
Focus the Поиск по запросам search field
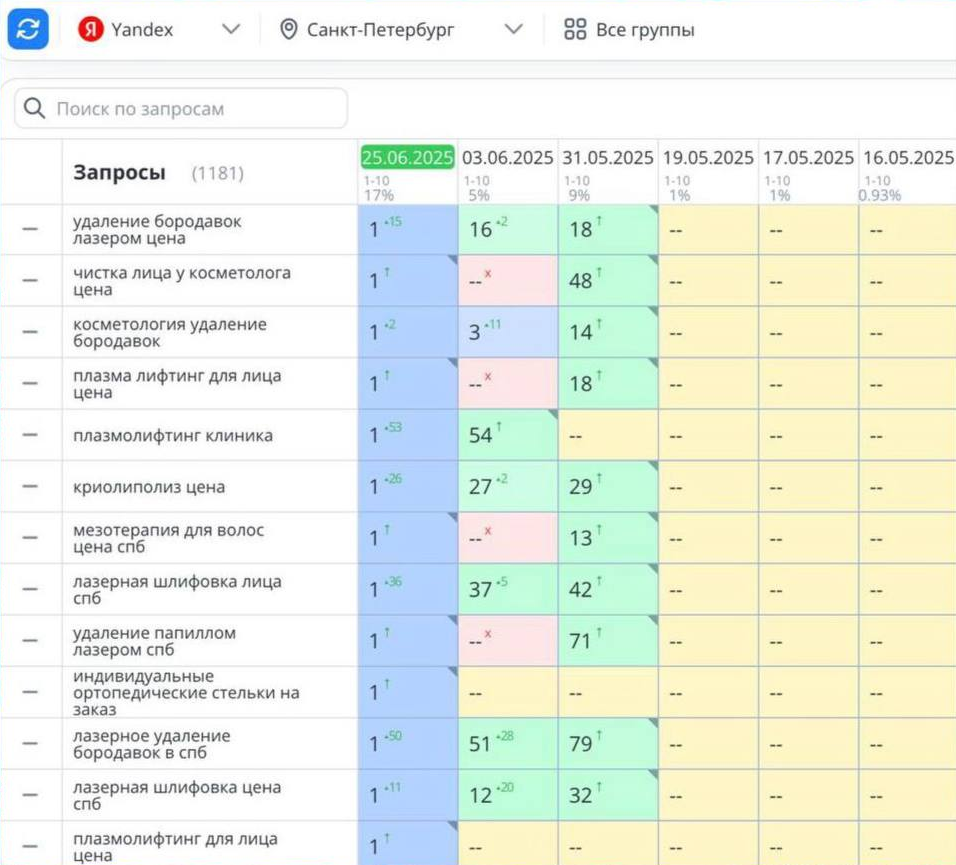click(181, 109)
